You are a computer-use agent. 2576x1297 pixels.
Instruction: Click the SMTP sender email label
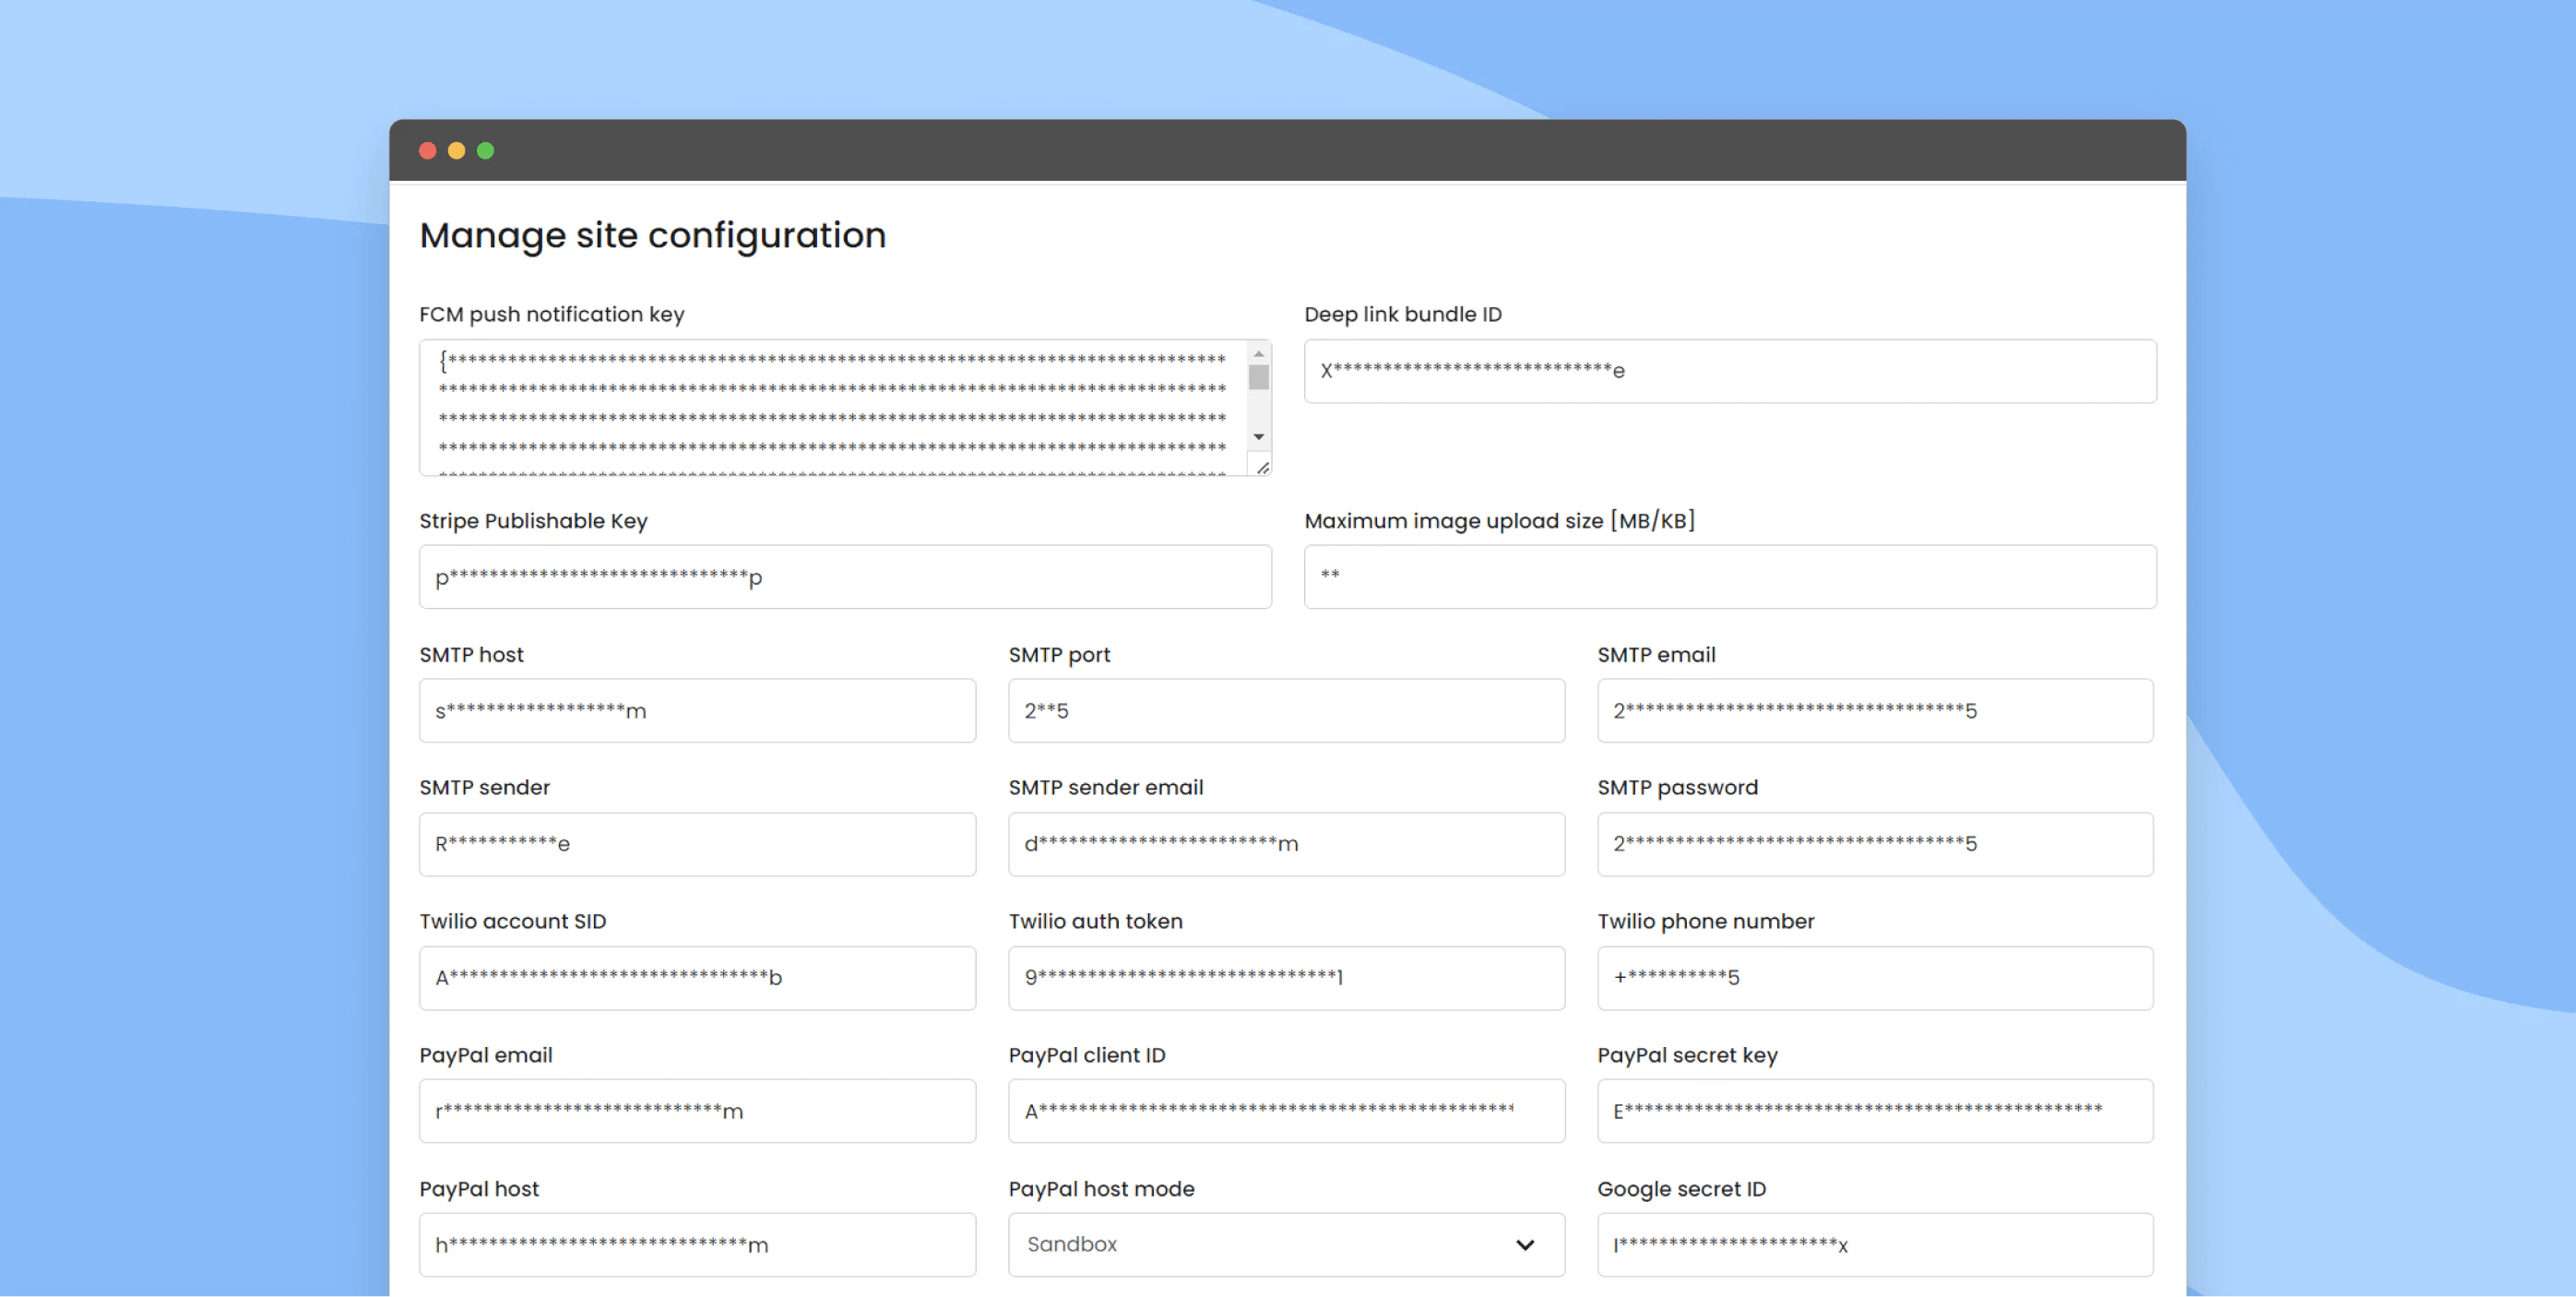pyautogui.click(x=1106, y=788)
